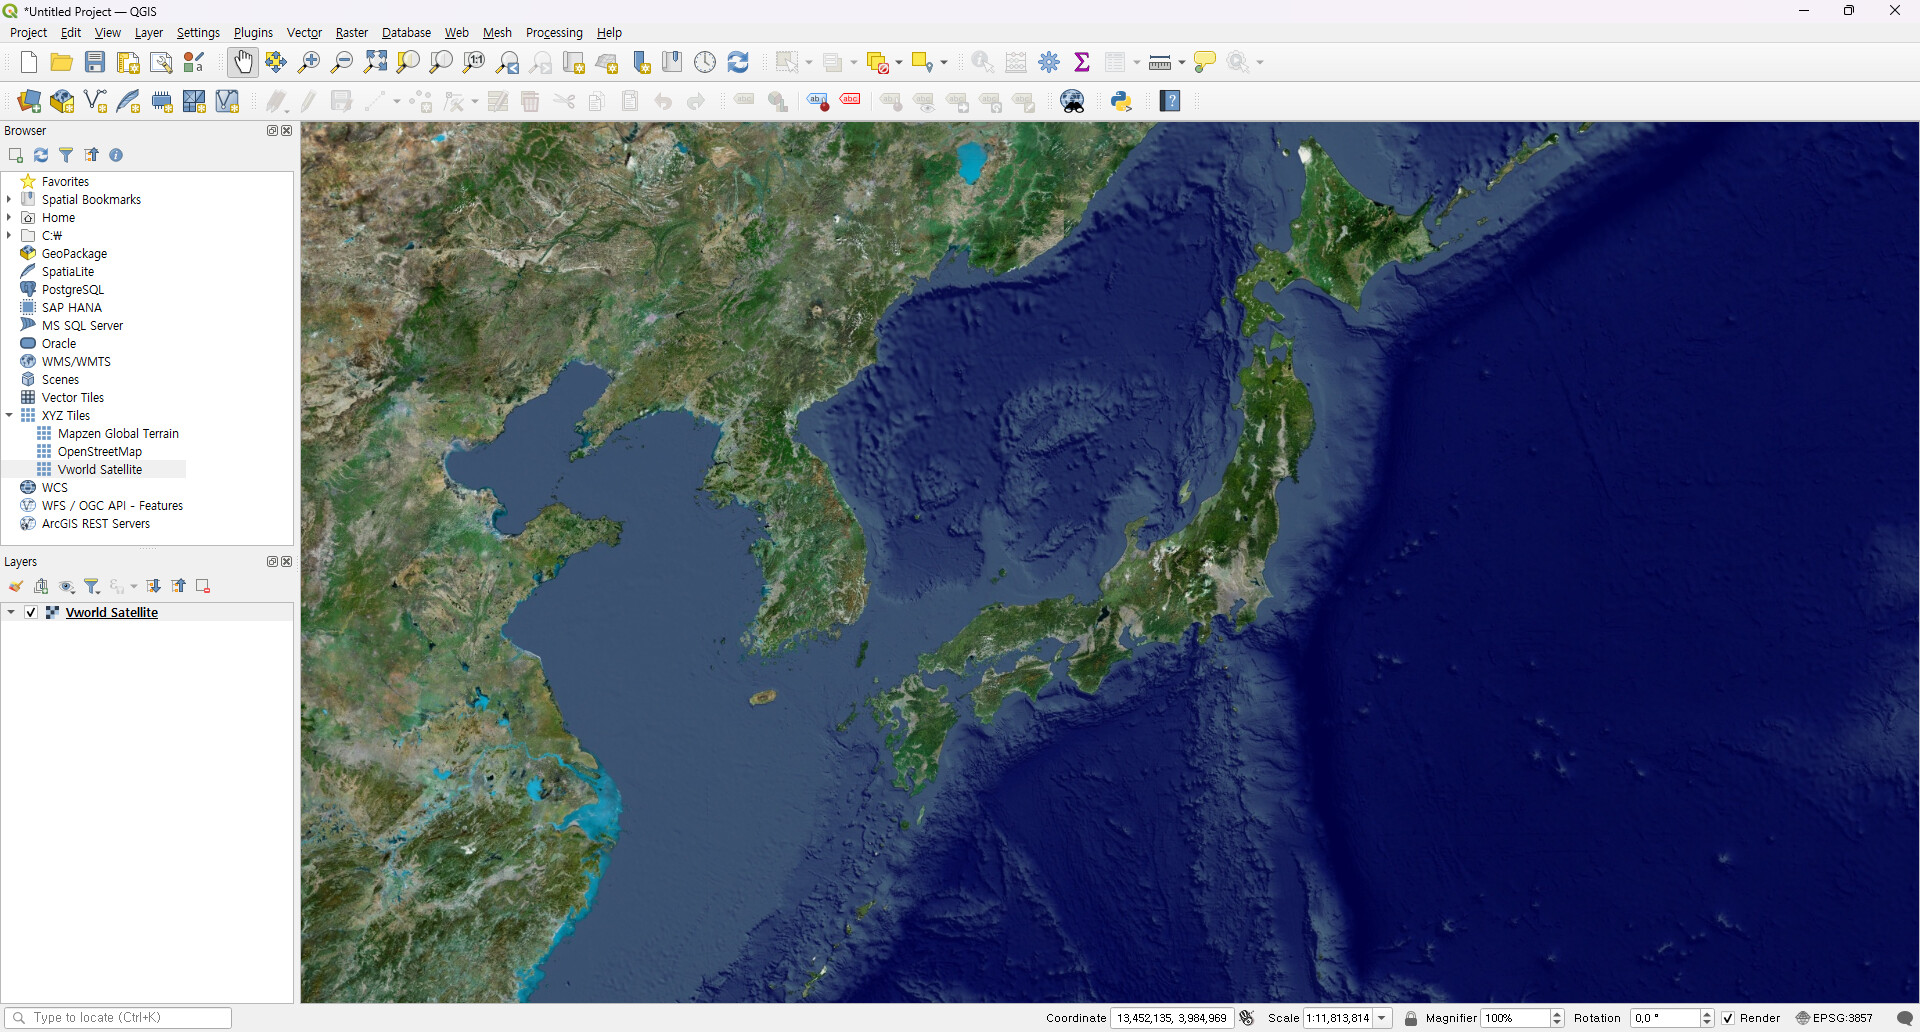
Task: Open the Raster menu
Action: coord(351,33)
